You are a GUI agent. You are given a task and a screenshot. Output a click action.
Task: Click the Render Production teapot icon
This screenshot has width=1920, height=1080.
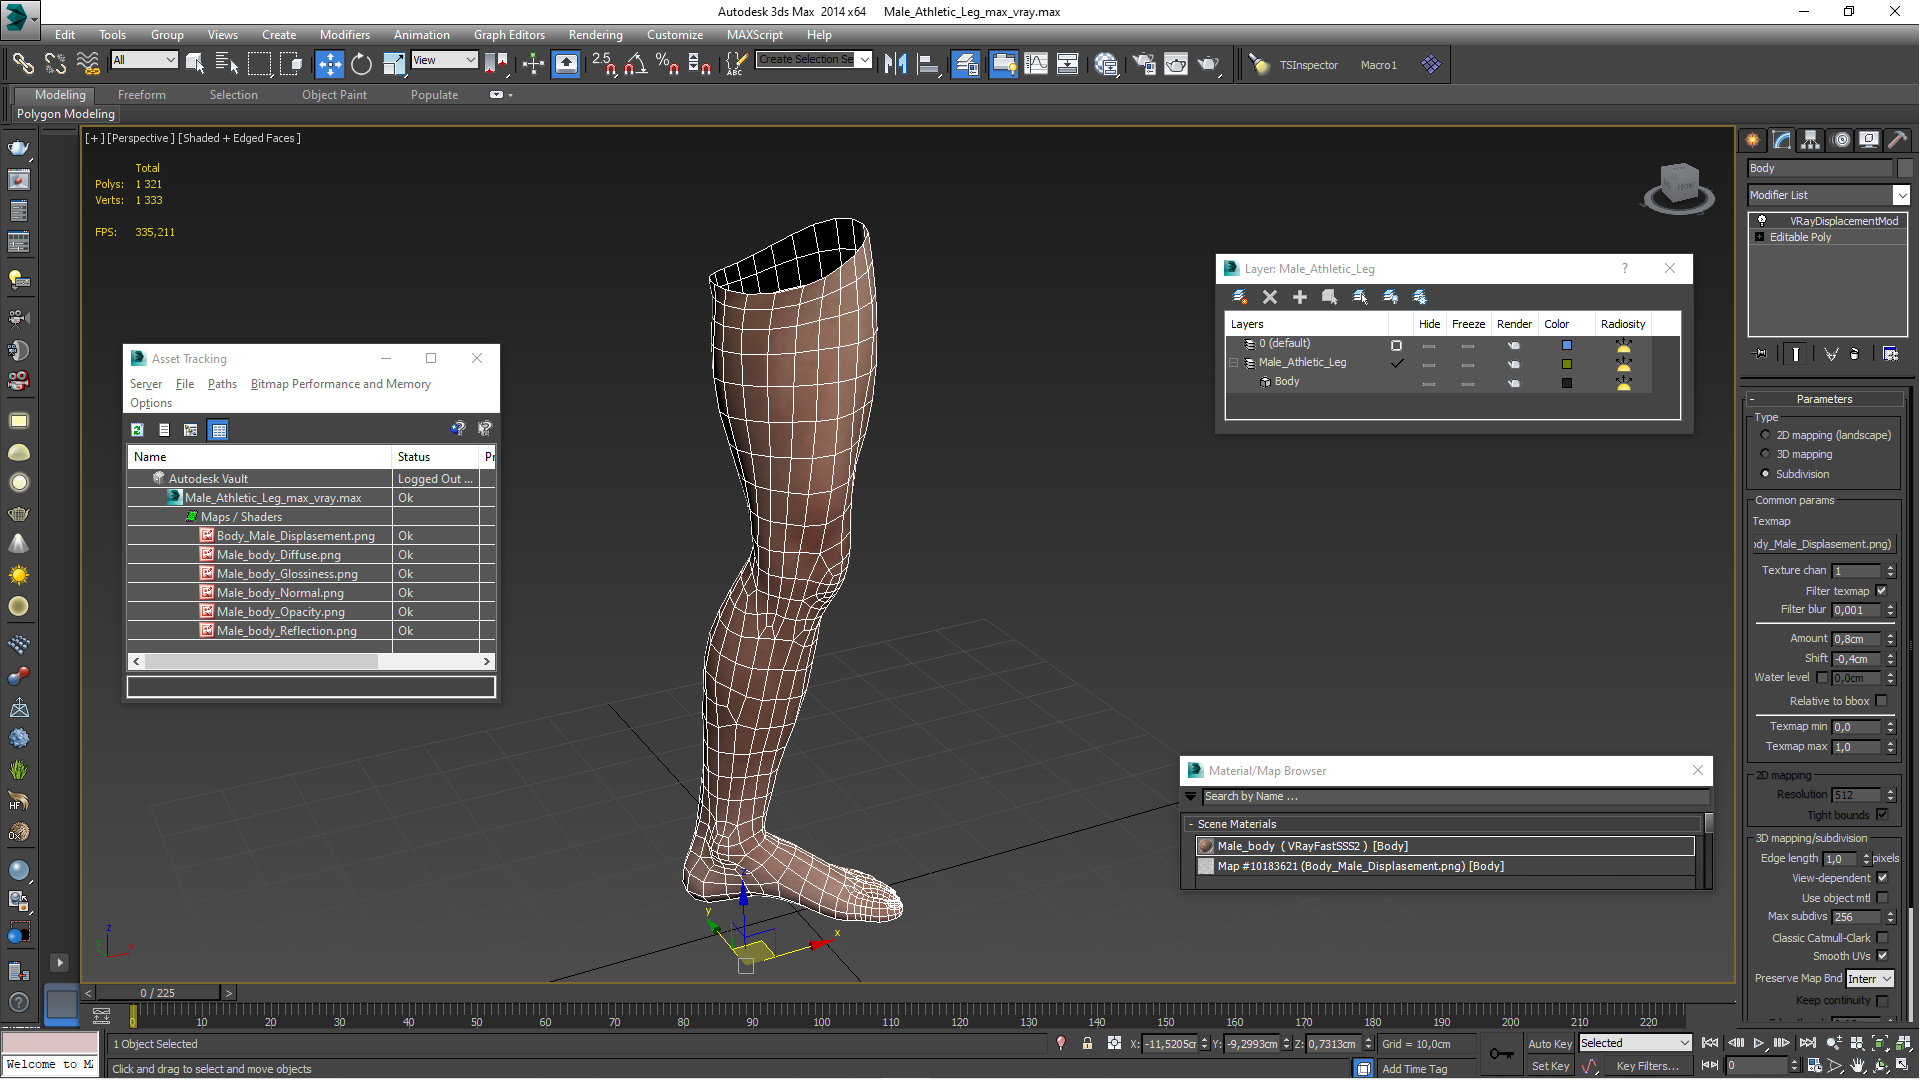(1209, 64)
